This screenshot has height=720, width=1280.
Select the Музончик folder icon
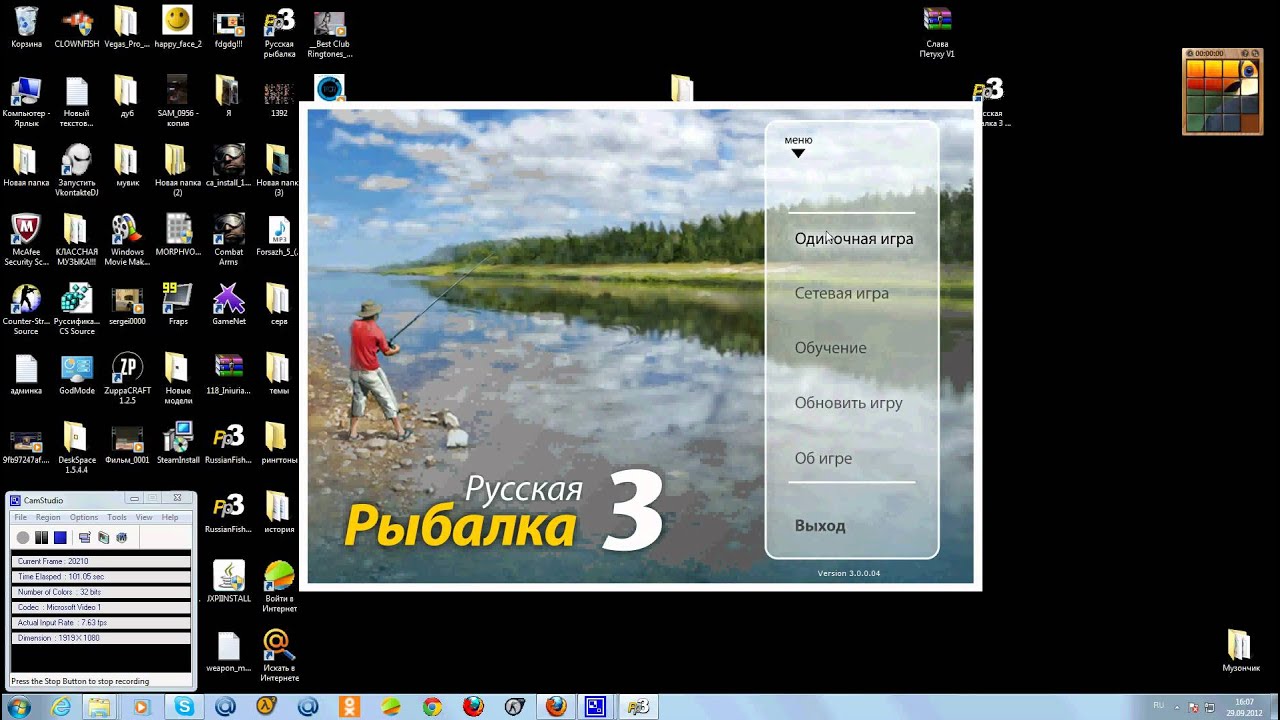[1240, 651]
